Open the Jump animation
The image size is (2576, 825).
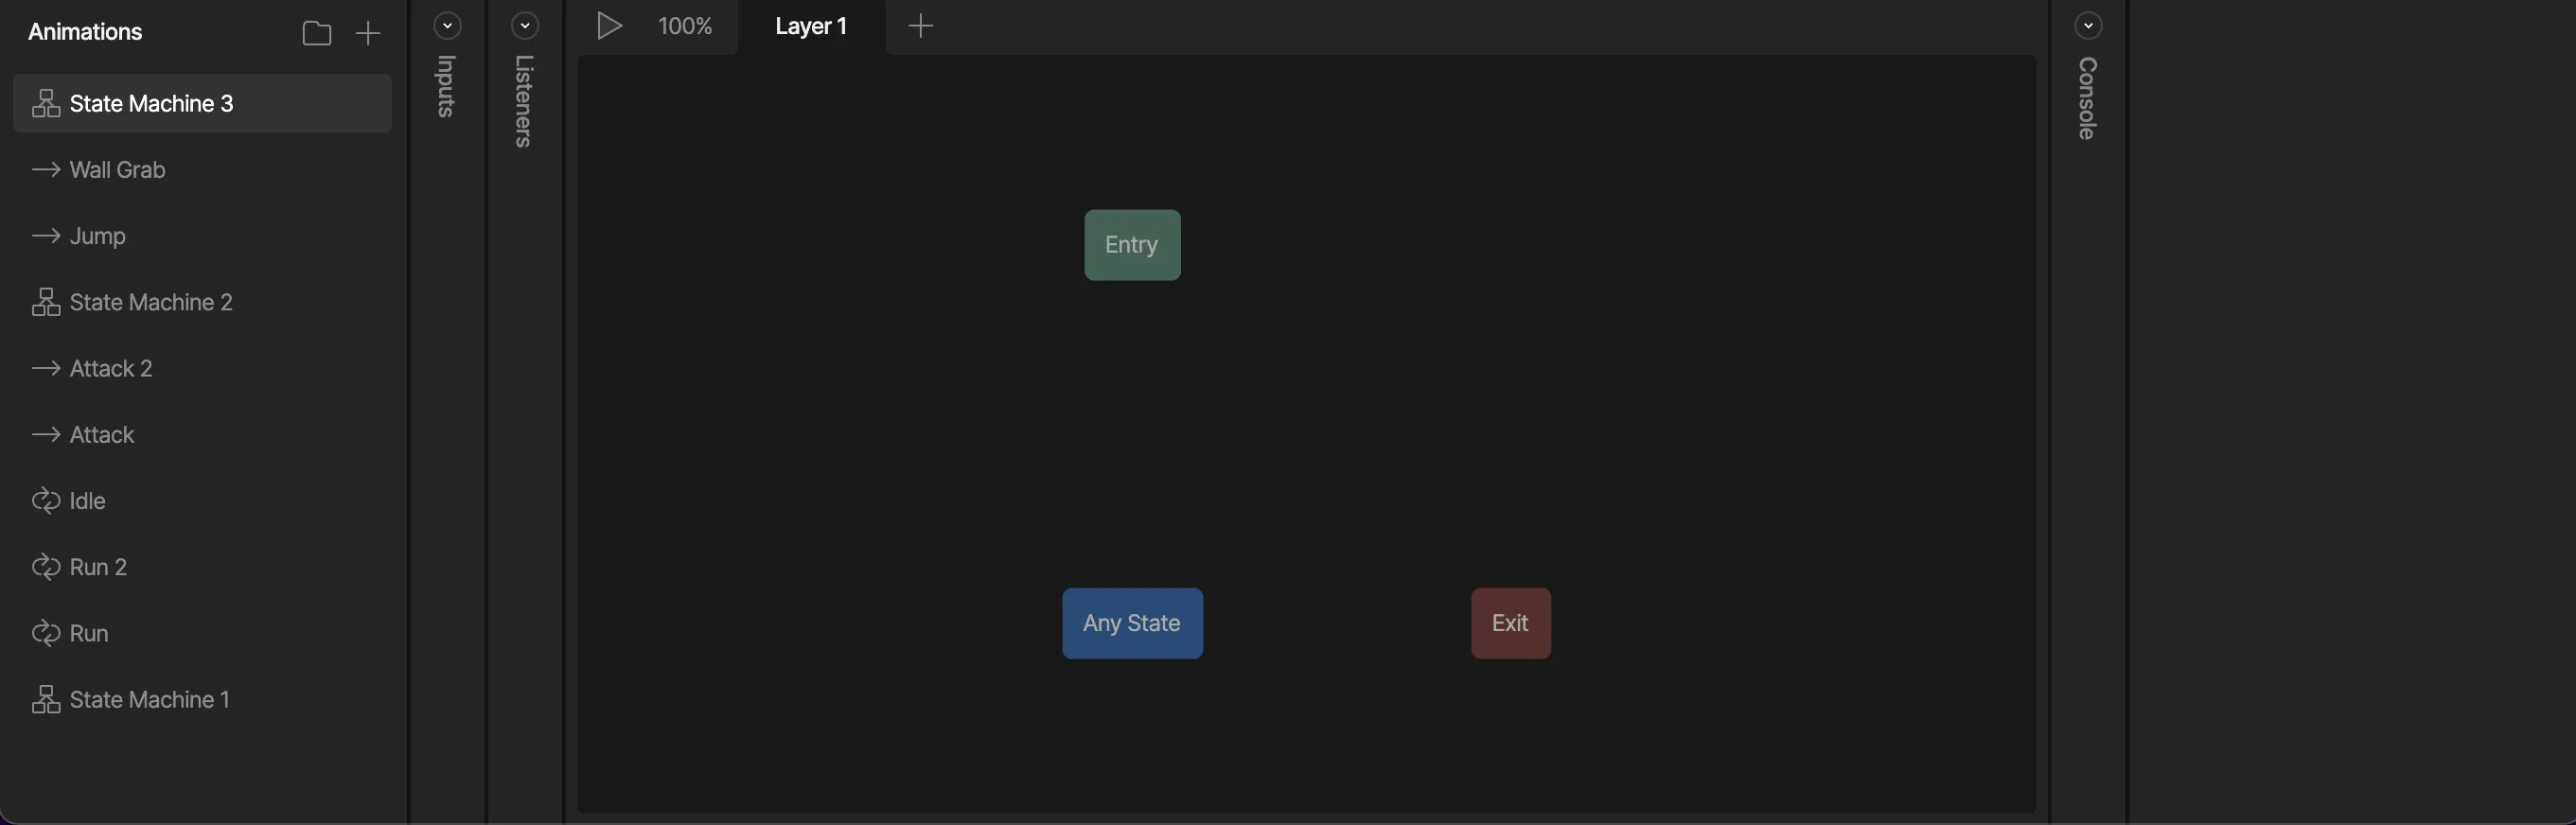pos(98,236)
